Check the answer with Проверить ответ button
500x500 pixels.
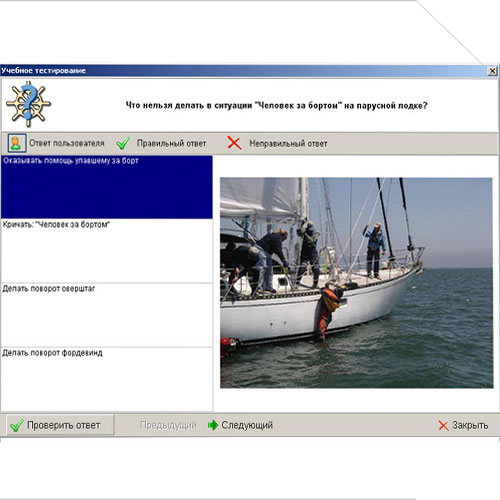(x=60, y=425)
